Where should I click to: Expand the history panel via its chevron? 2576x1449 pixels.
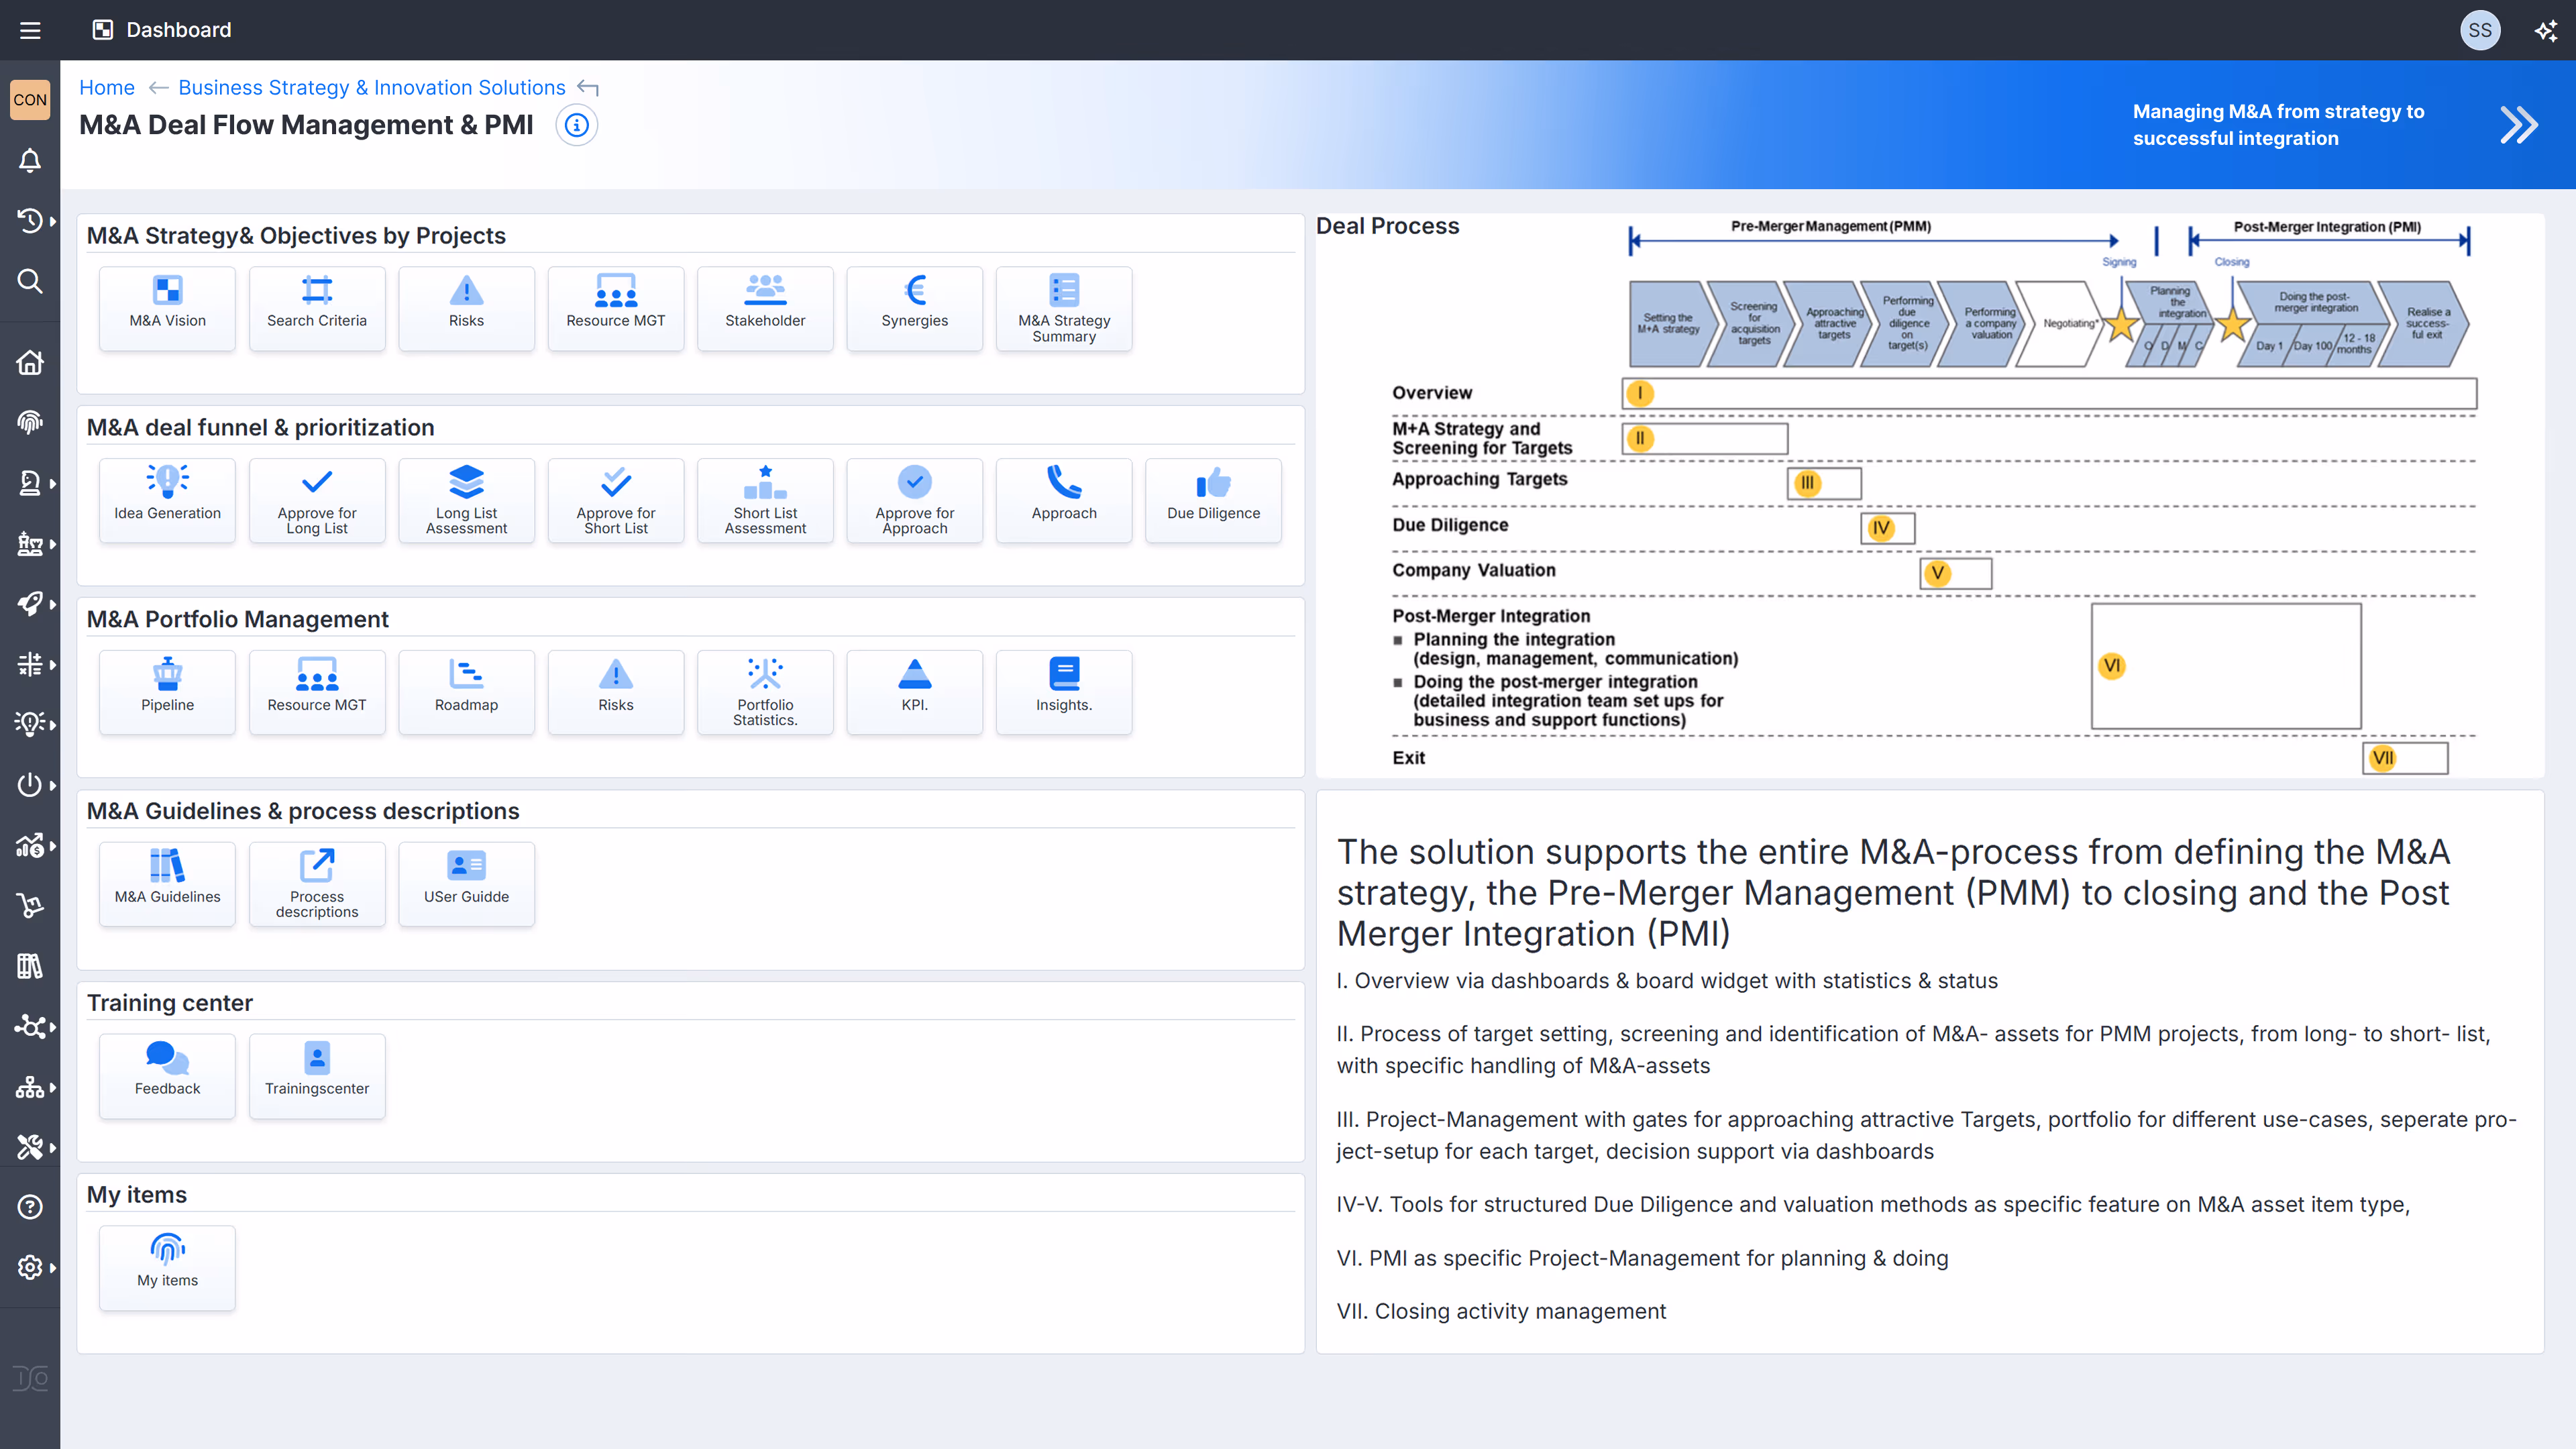(52, 221)
